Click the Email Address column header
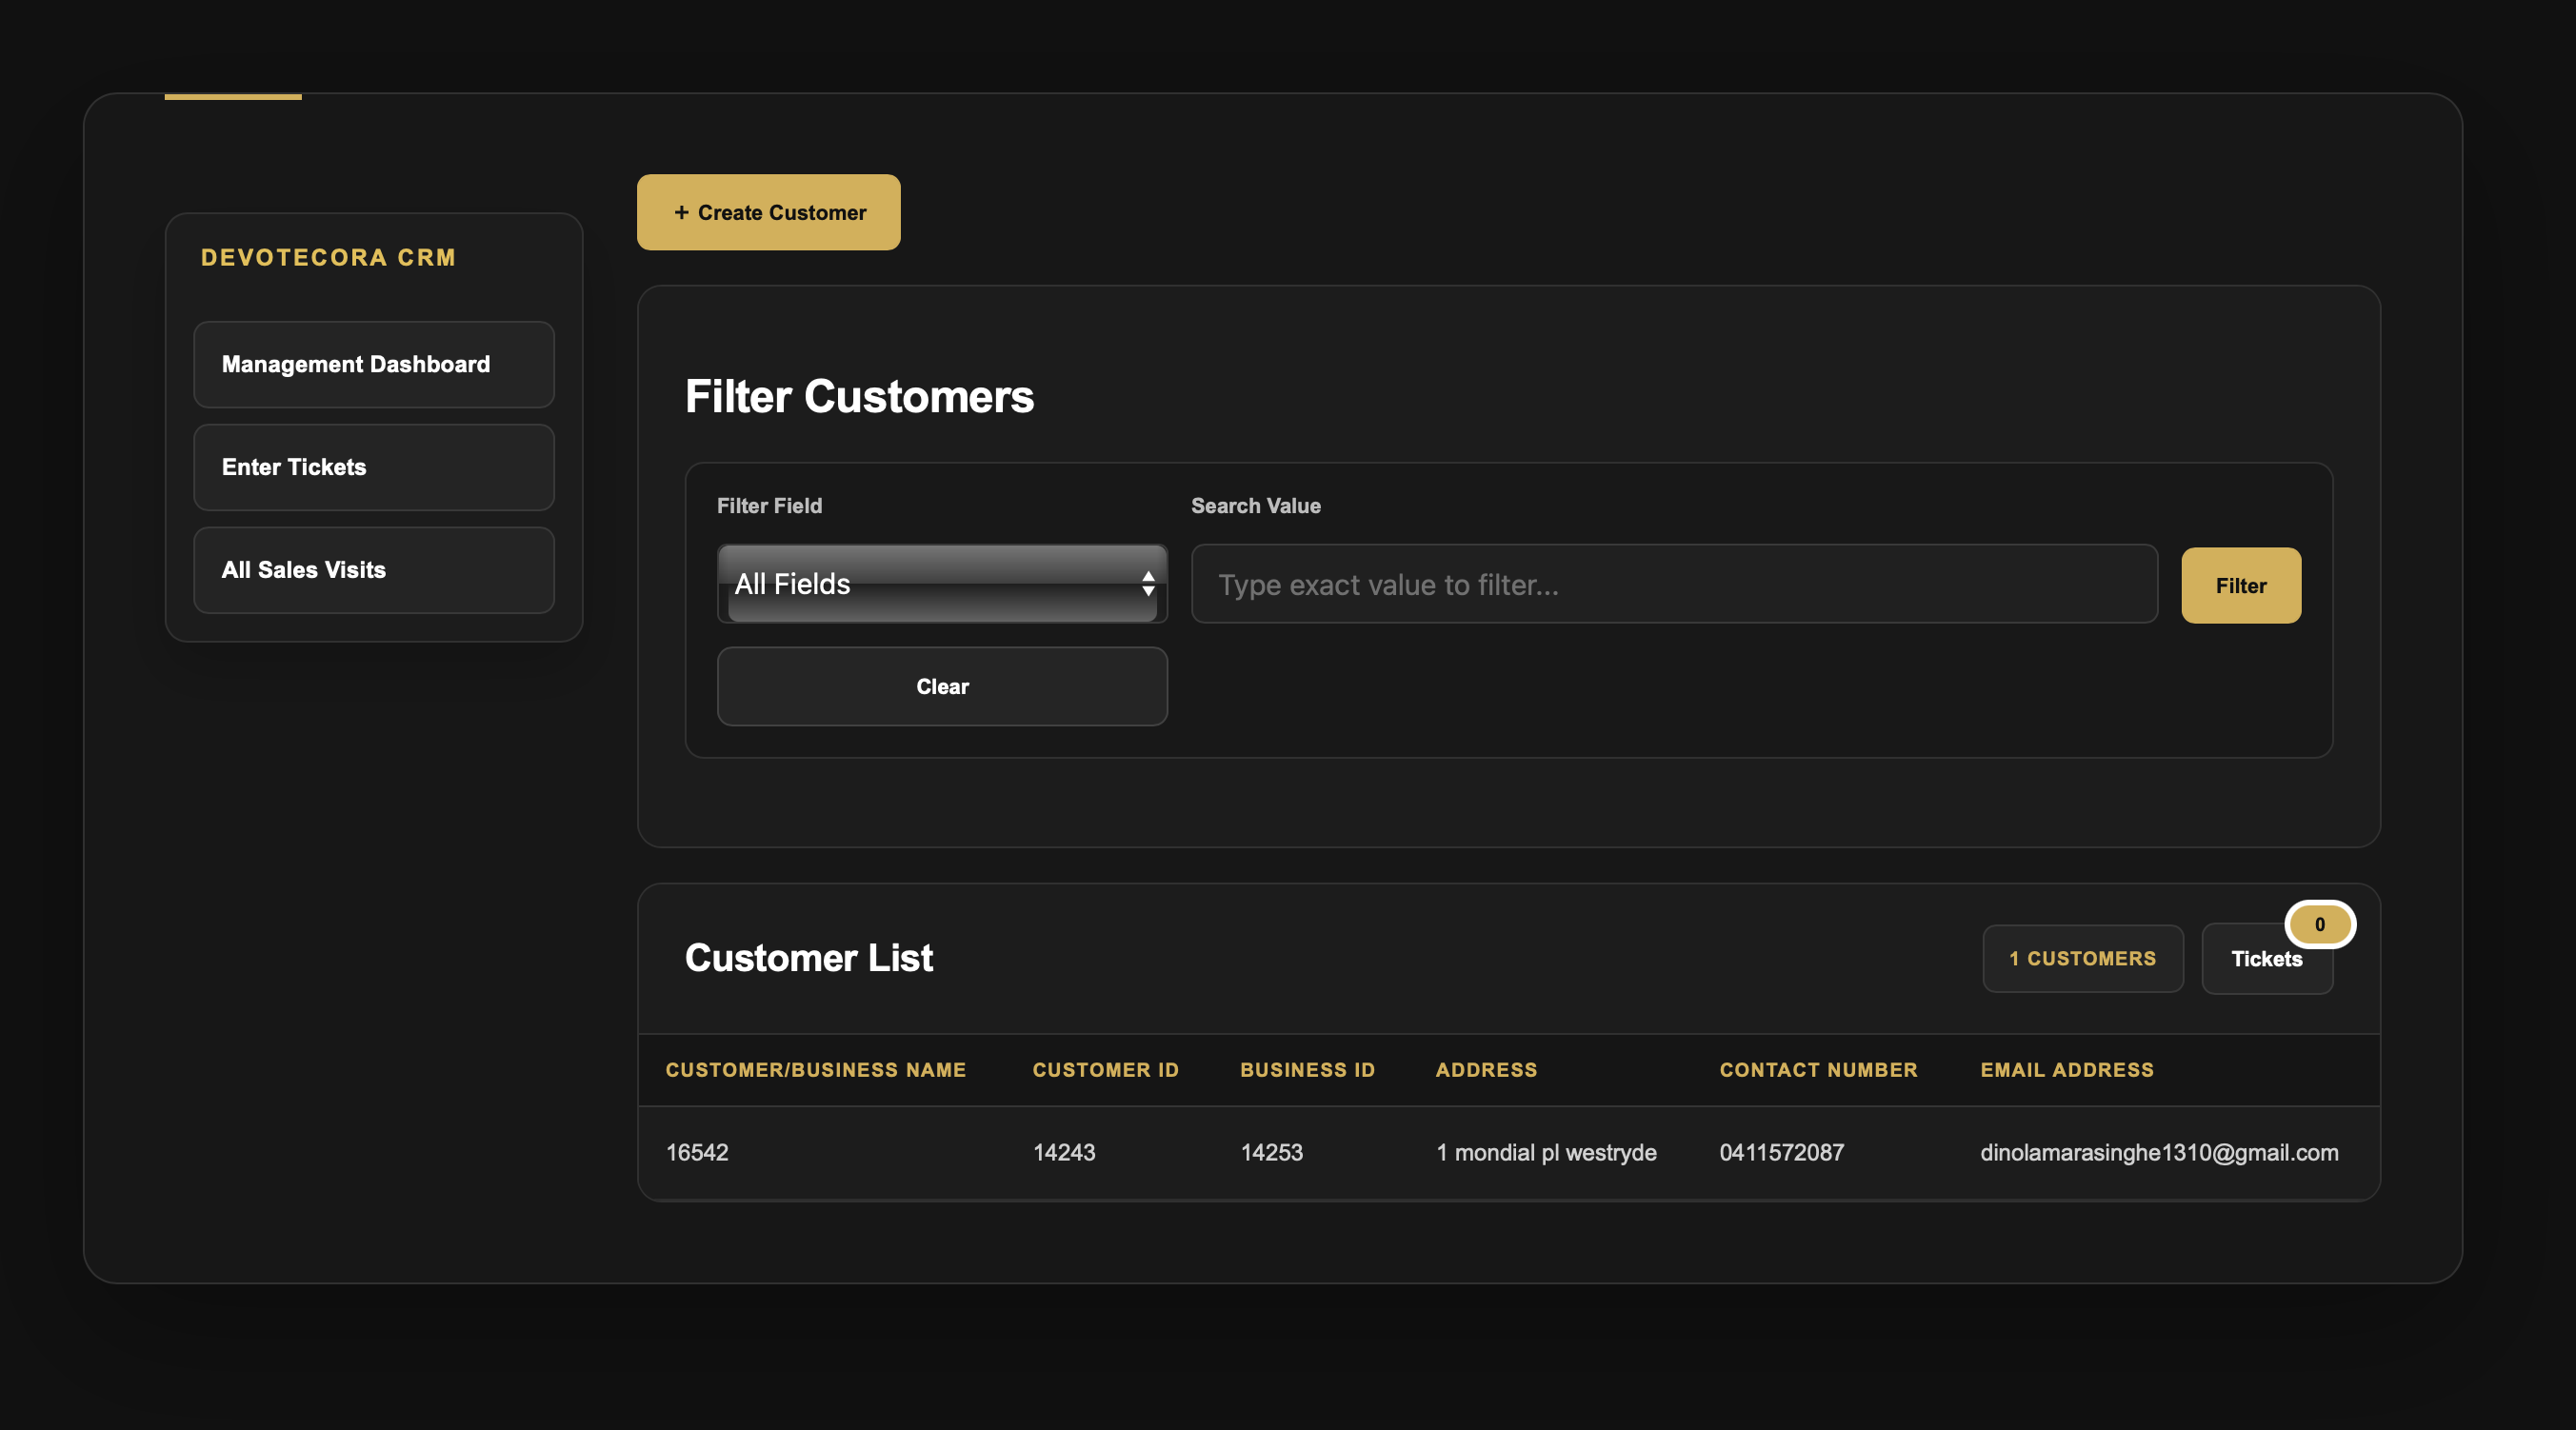This screenshot has width=2576, height=1430. point(2066,1070)
